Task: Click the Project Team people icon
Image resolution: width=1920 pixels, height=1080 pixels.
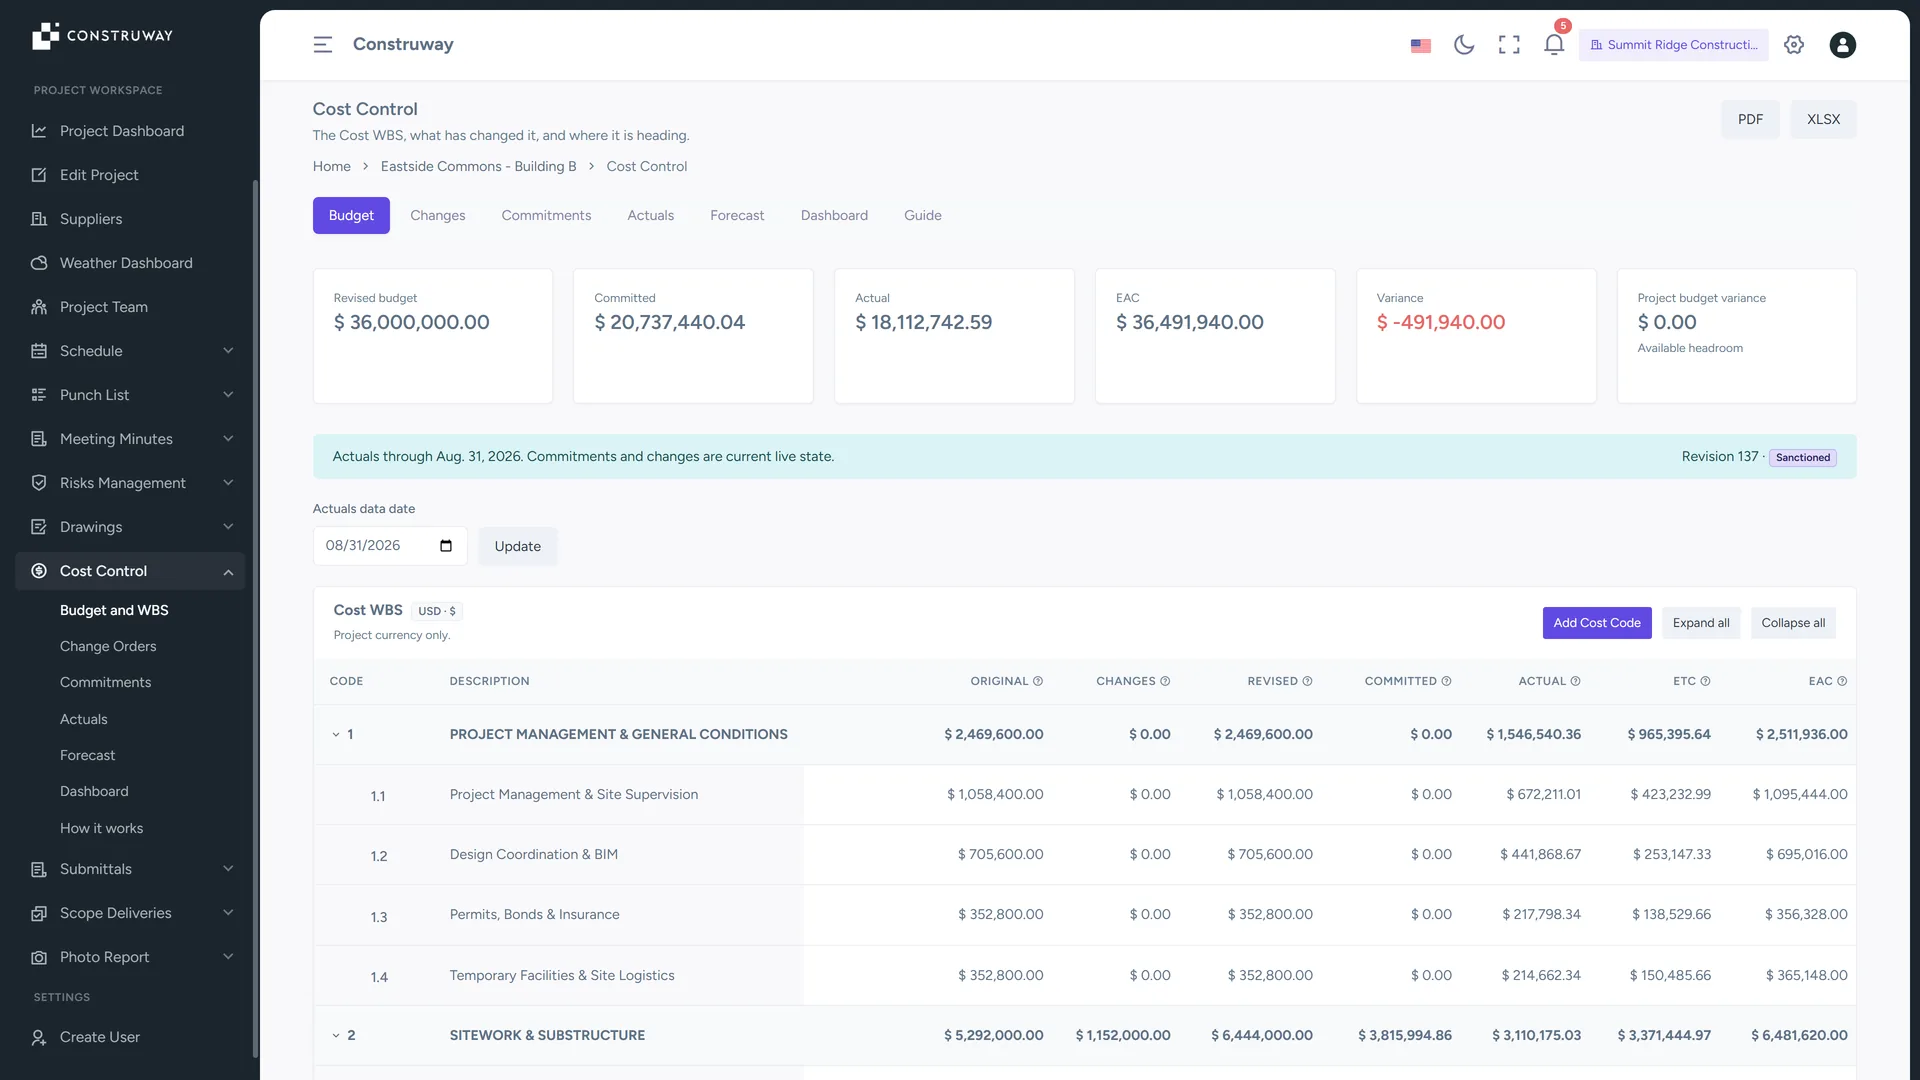Action: click(39, 307)
